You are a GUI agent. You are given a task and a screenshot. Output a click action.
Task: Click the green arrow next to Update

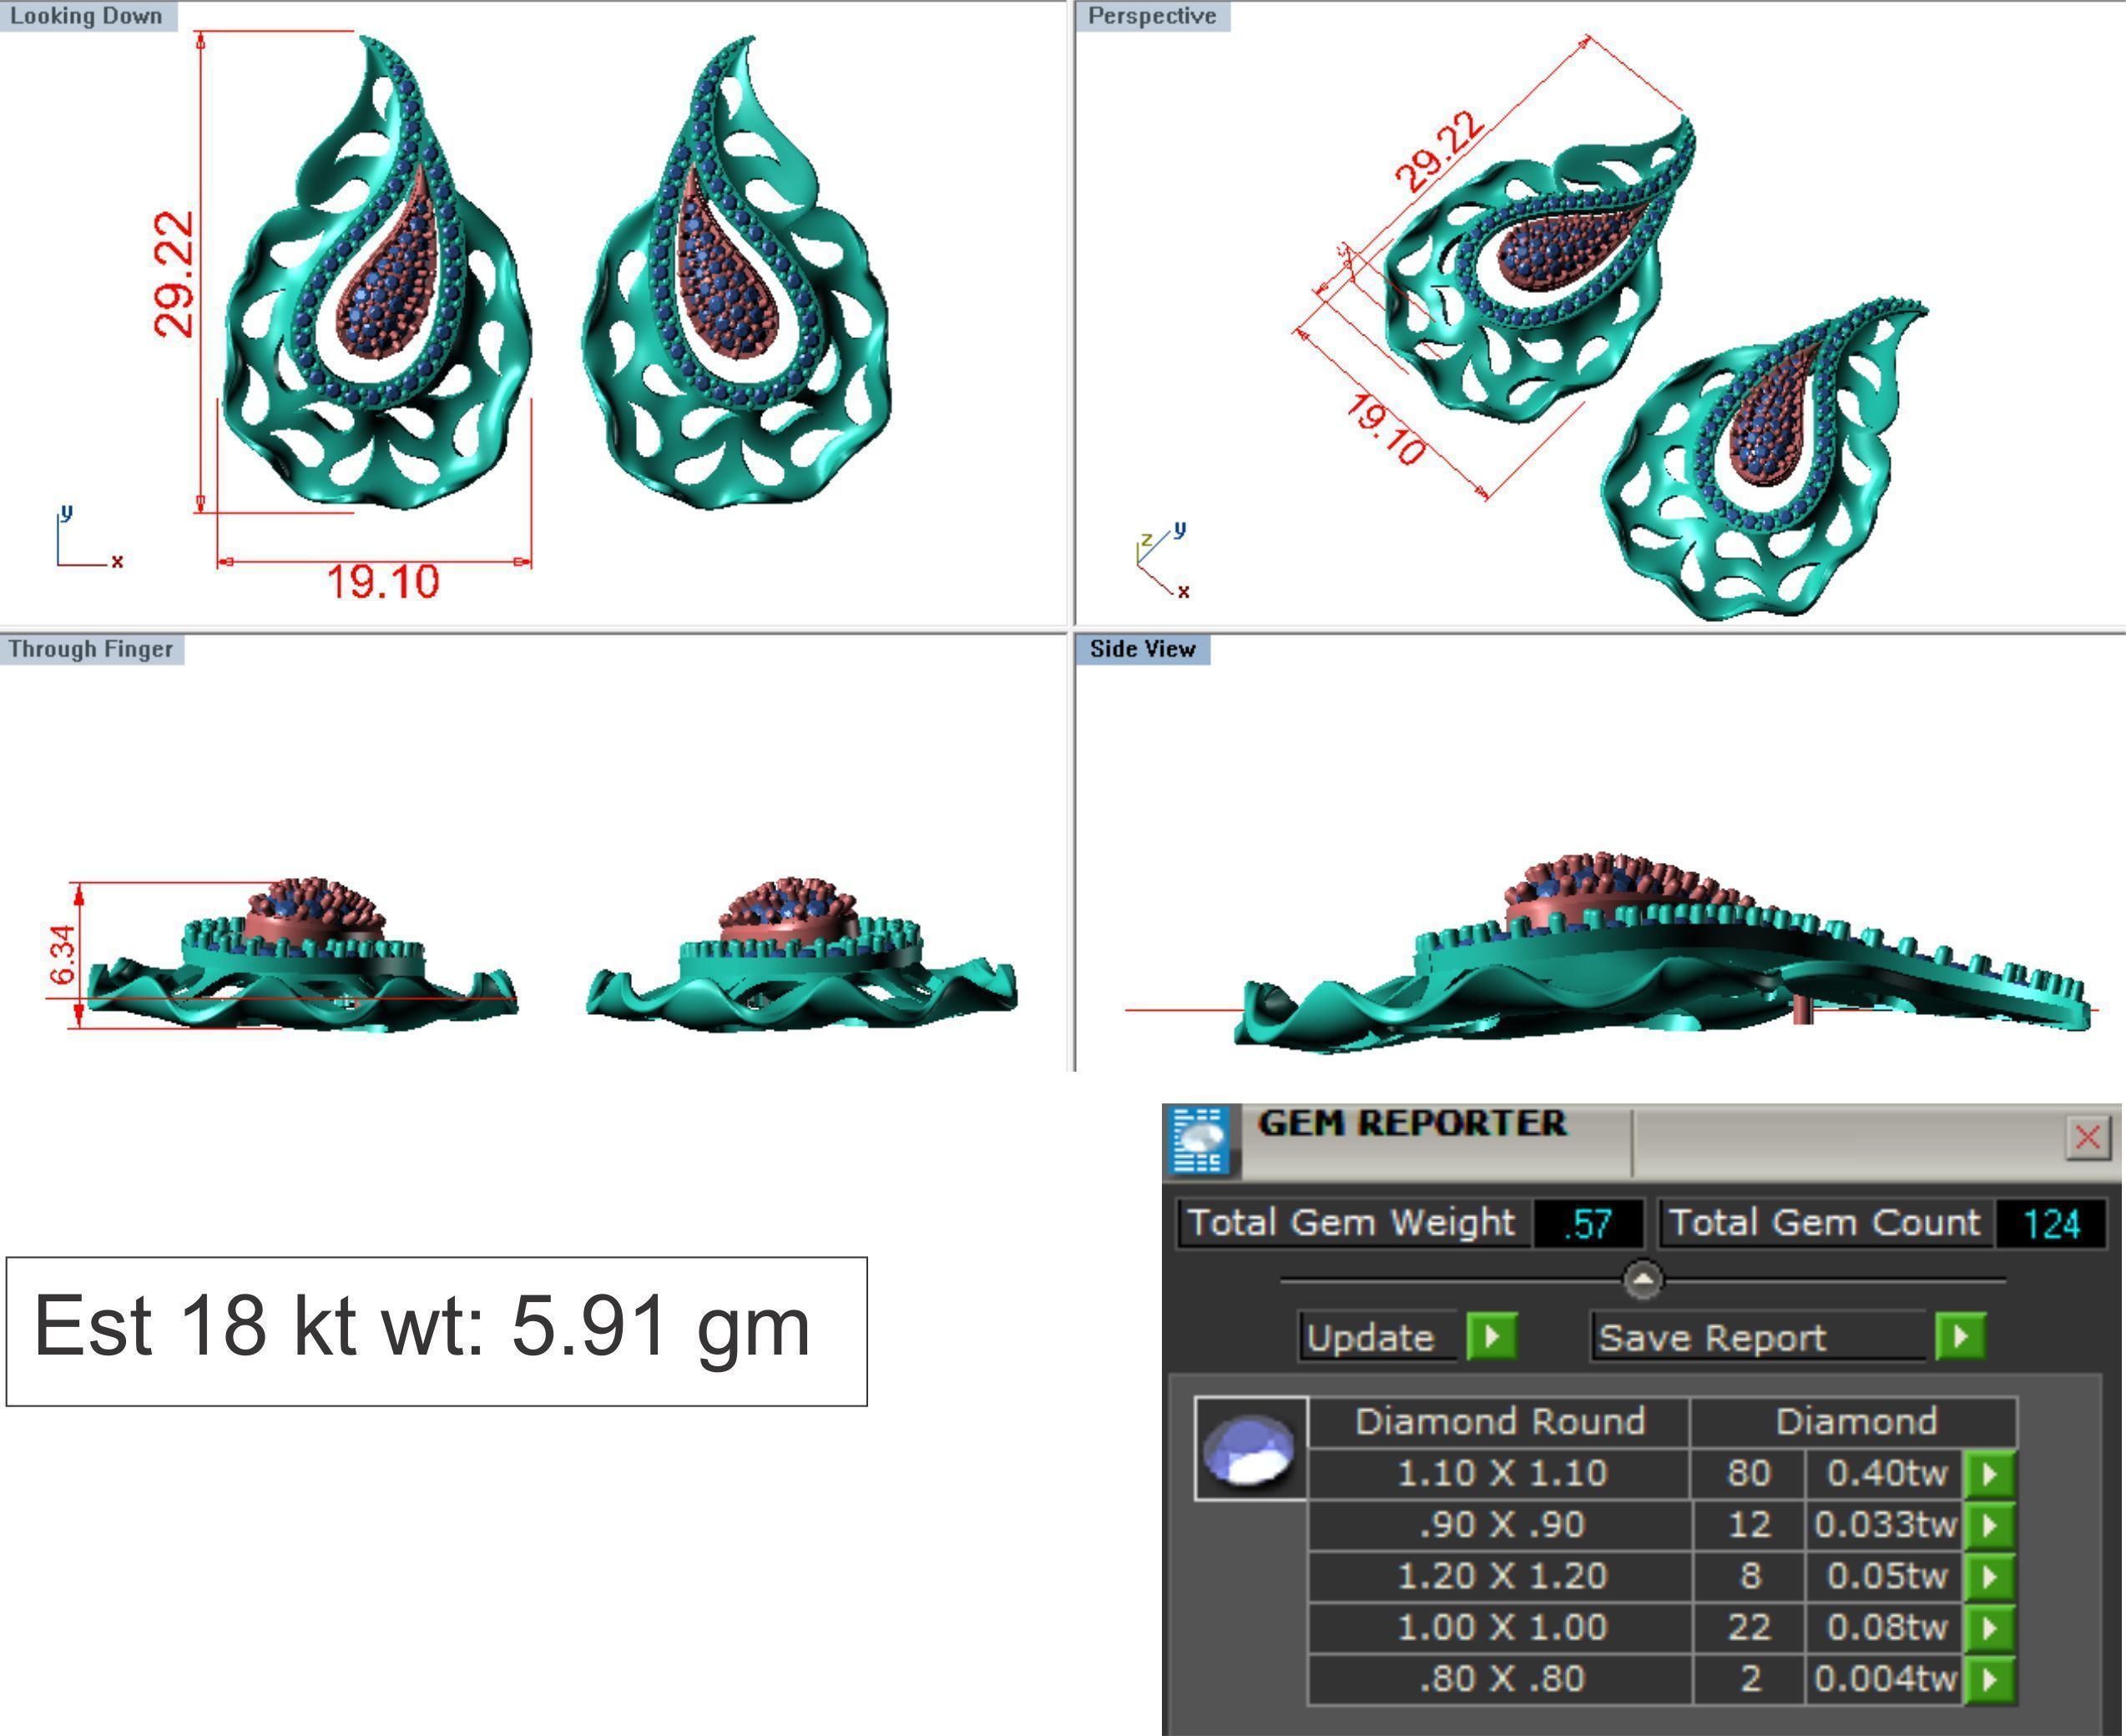click(x=1492, y=1336)
